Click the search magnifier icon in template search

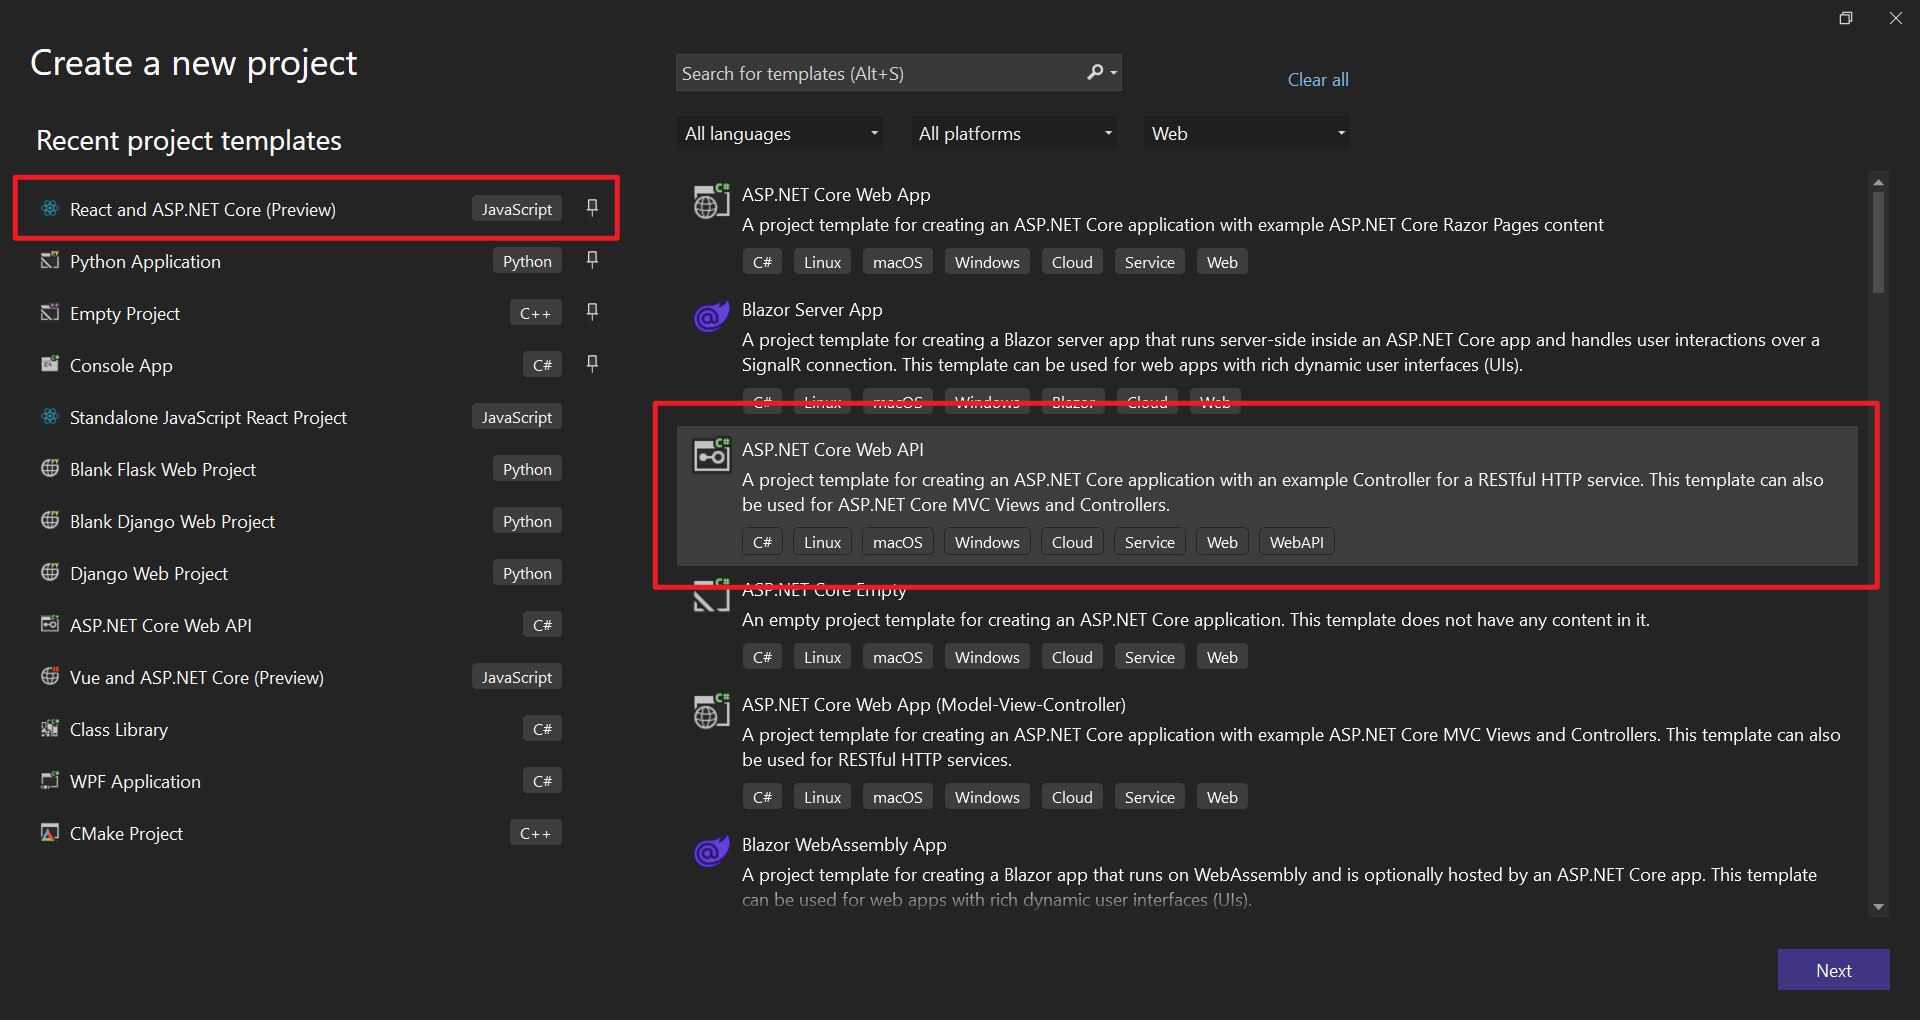[x=1096, y=73]
